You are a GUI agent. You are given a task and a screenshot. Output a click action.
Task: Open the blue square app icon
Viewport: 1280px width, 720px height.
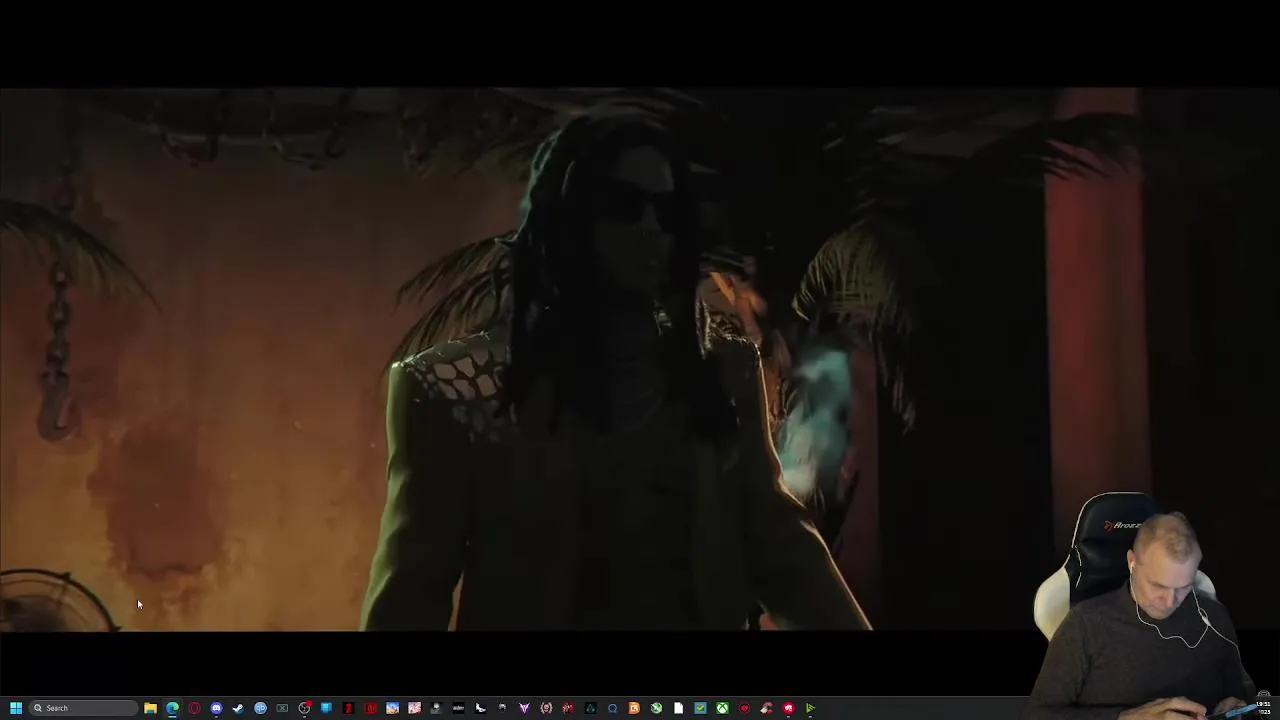[326, 708]
